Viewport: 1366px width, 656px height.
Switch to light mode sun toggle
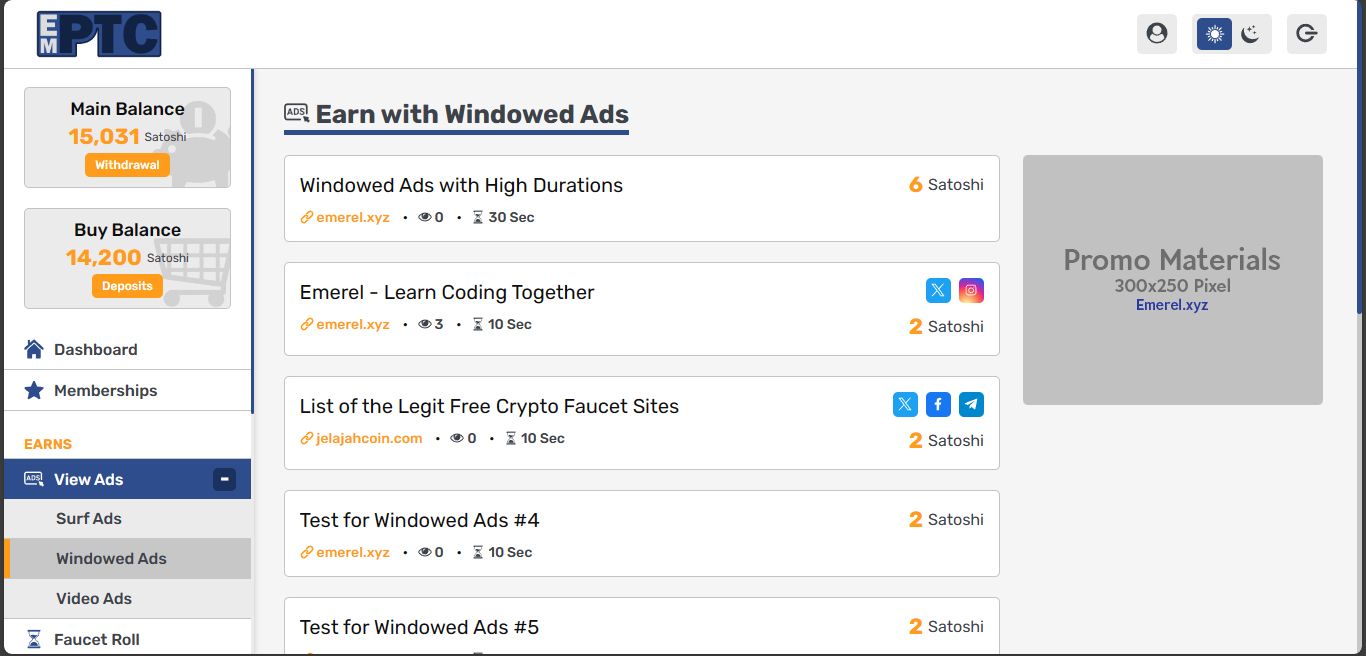click(x=1215, y=34)
